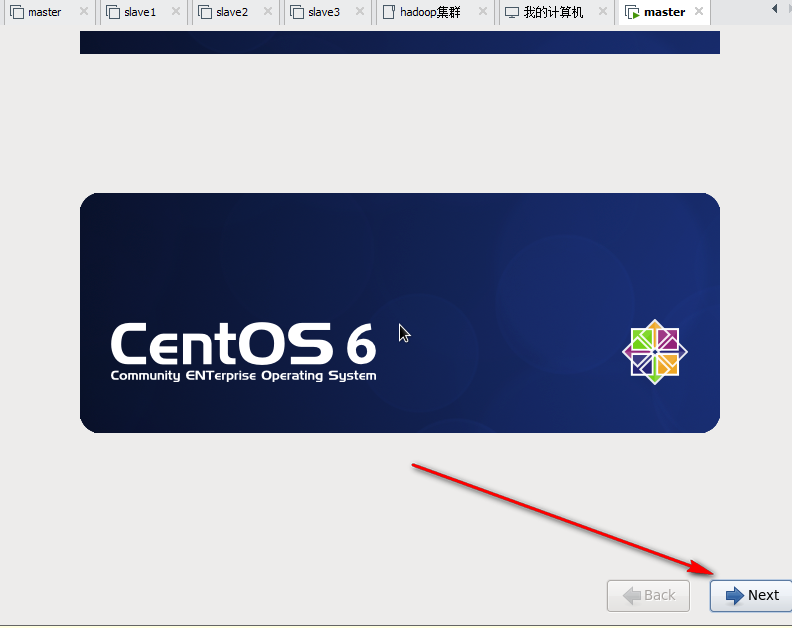Click the CentOS pinwheel logo

coord(655,352)
